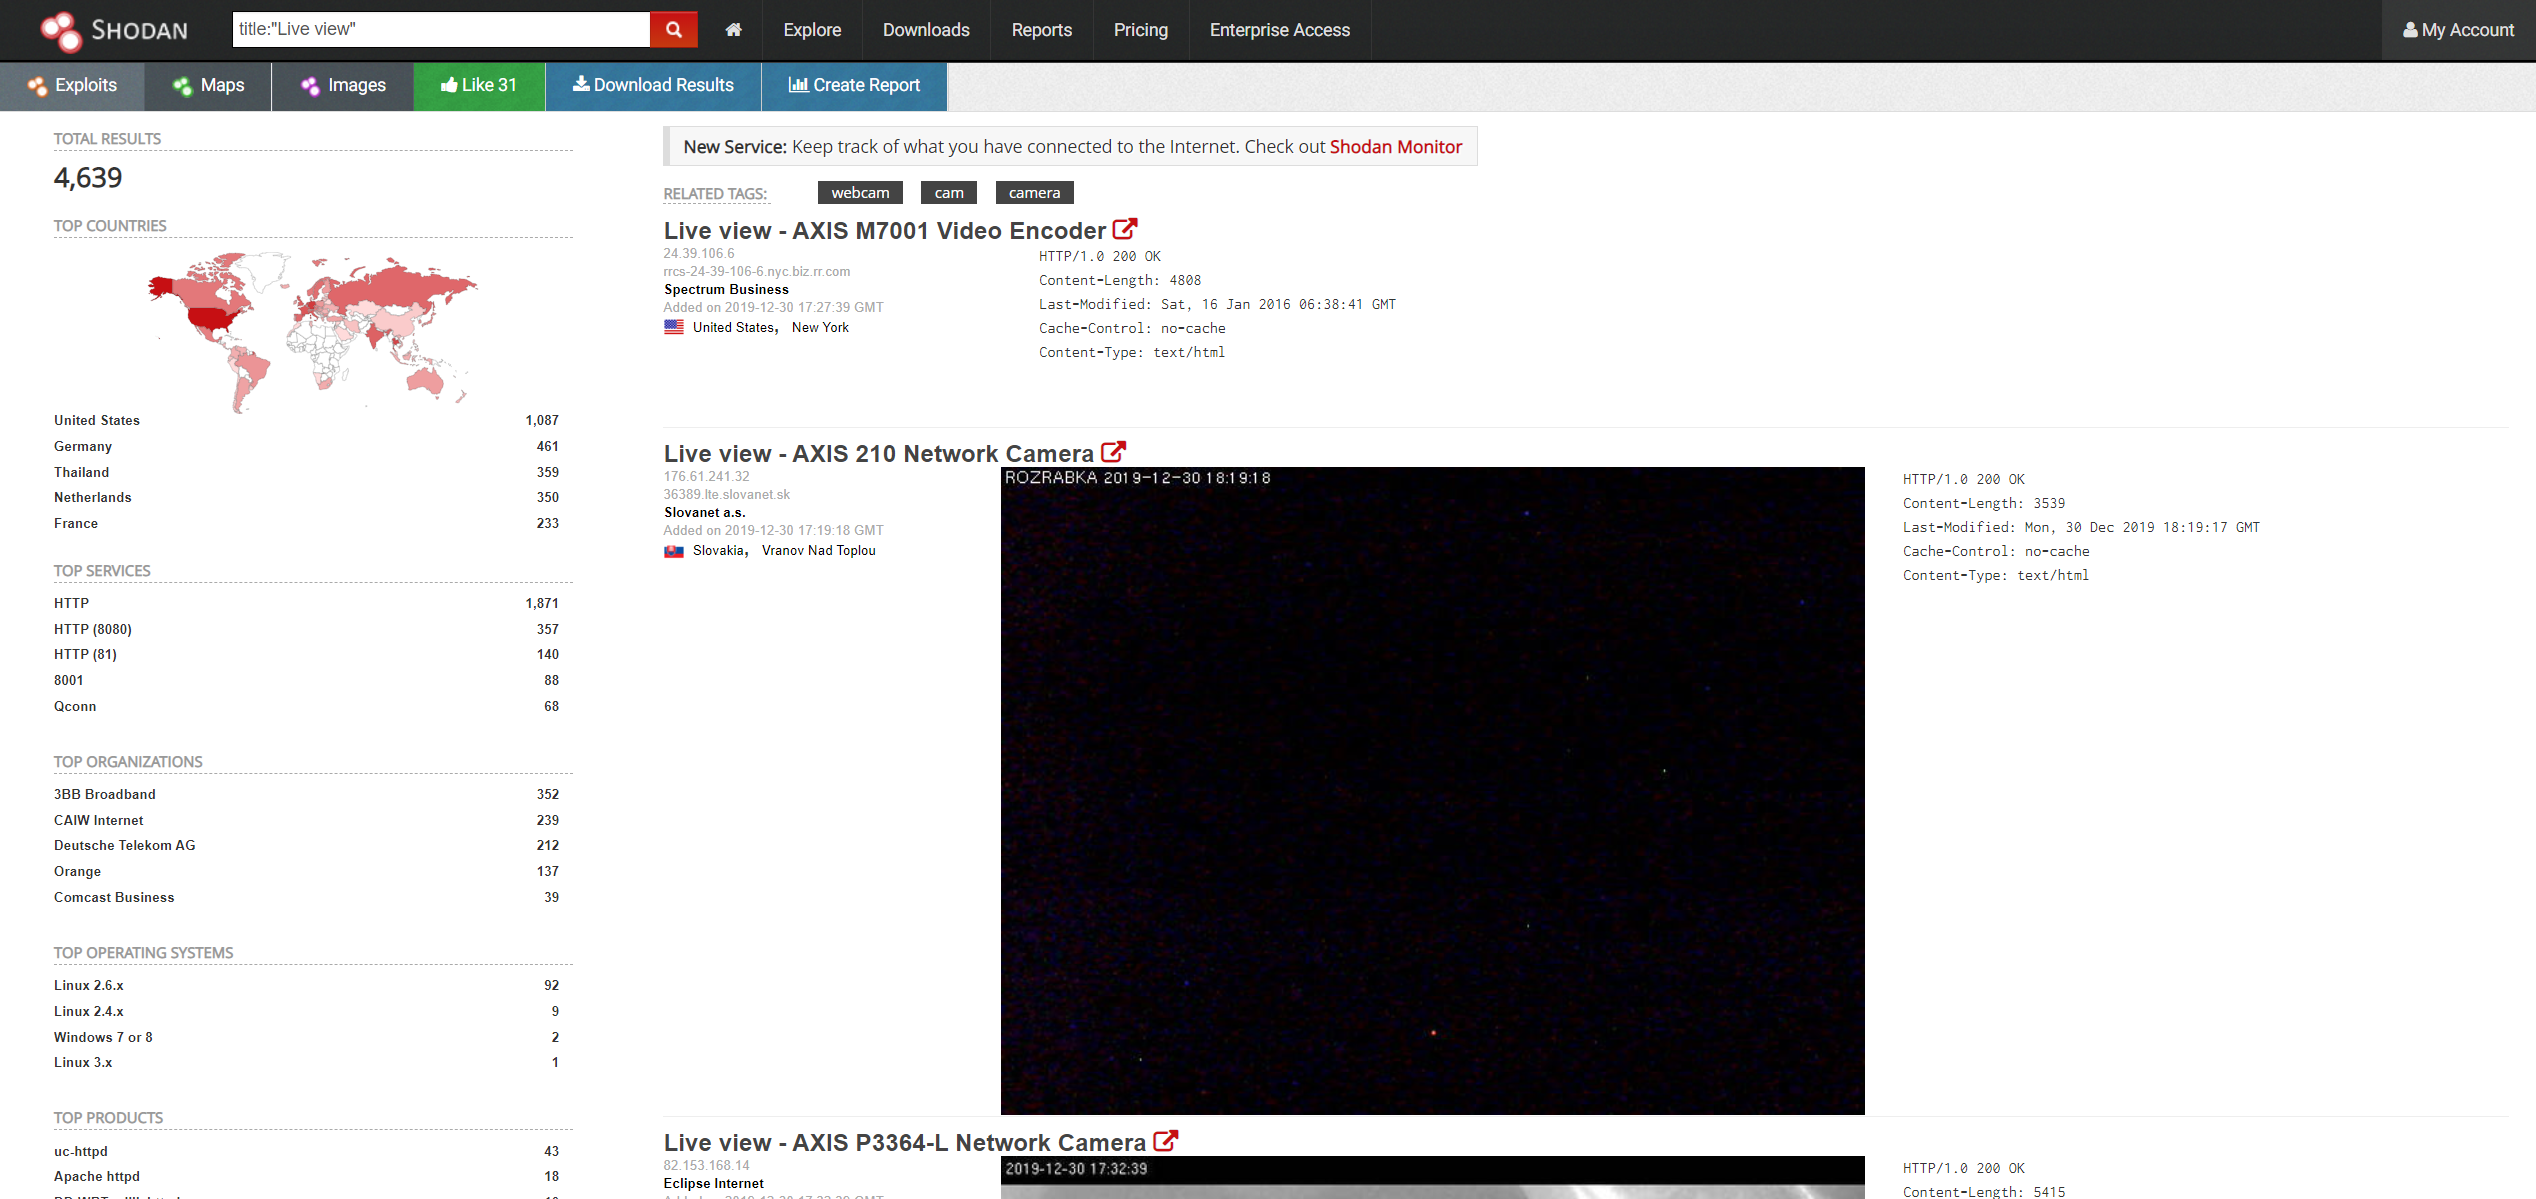This screenshot has width=2536, height=1199.
Task: Select the camera related tag
Action: coord(1034,192)
